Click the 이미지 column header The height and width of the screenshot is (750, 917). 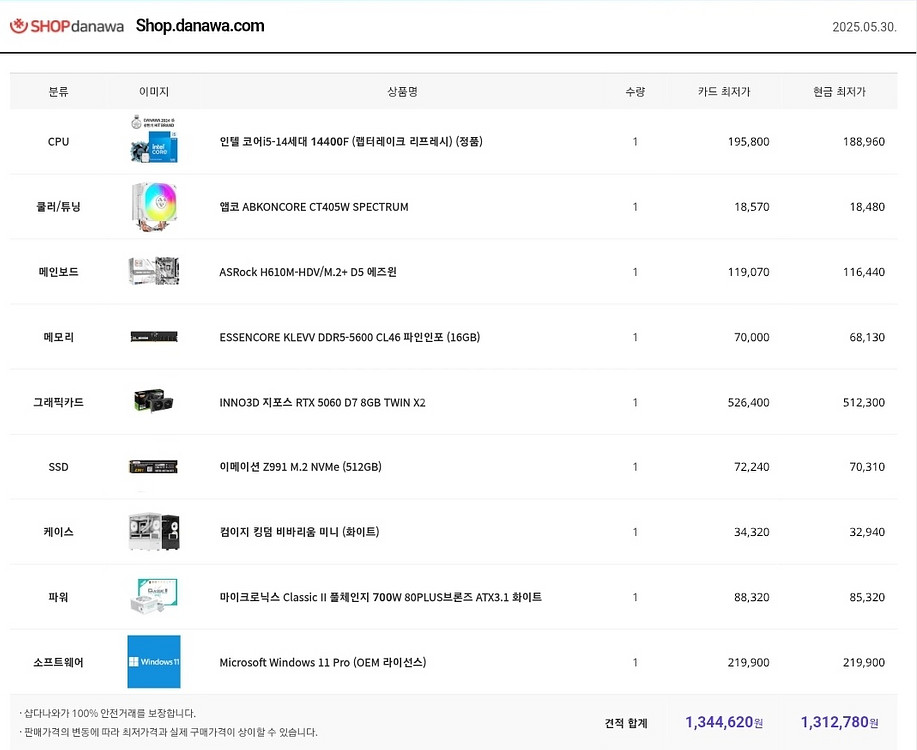154,91
